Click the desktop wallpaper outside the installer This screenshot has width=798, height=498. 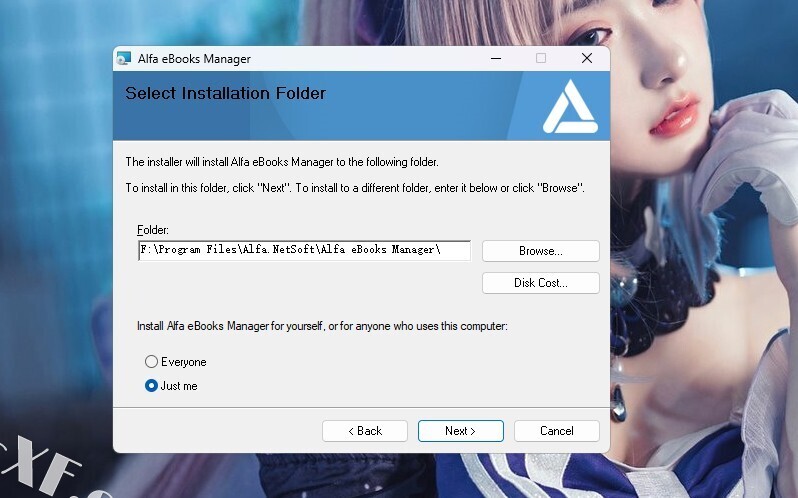(700, 250)
